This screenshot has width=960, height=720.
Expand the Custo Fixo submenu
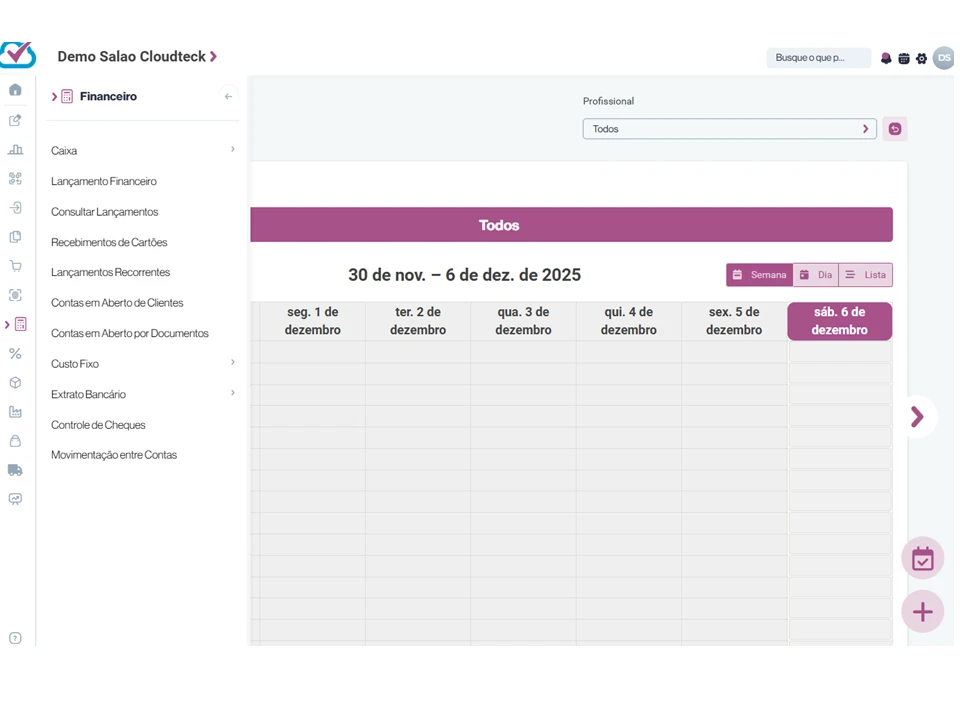click(x=143, y=364)
